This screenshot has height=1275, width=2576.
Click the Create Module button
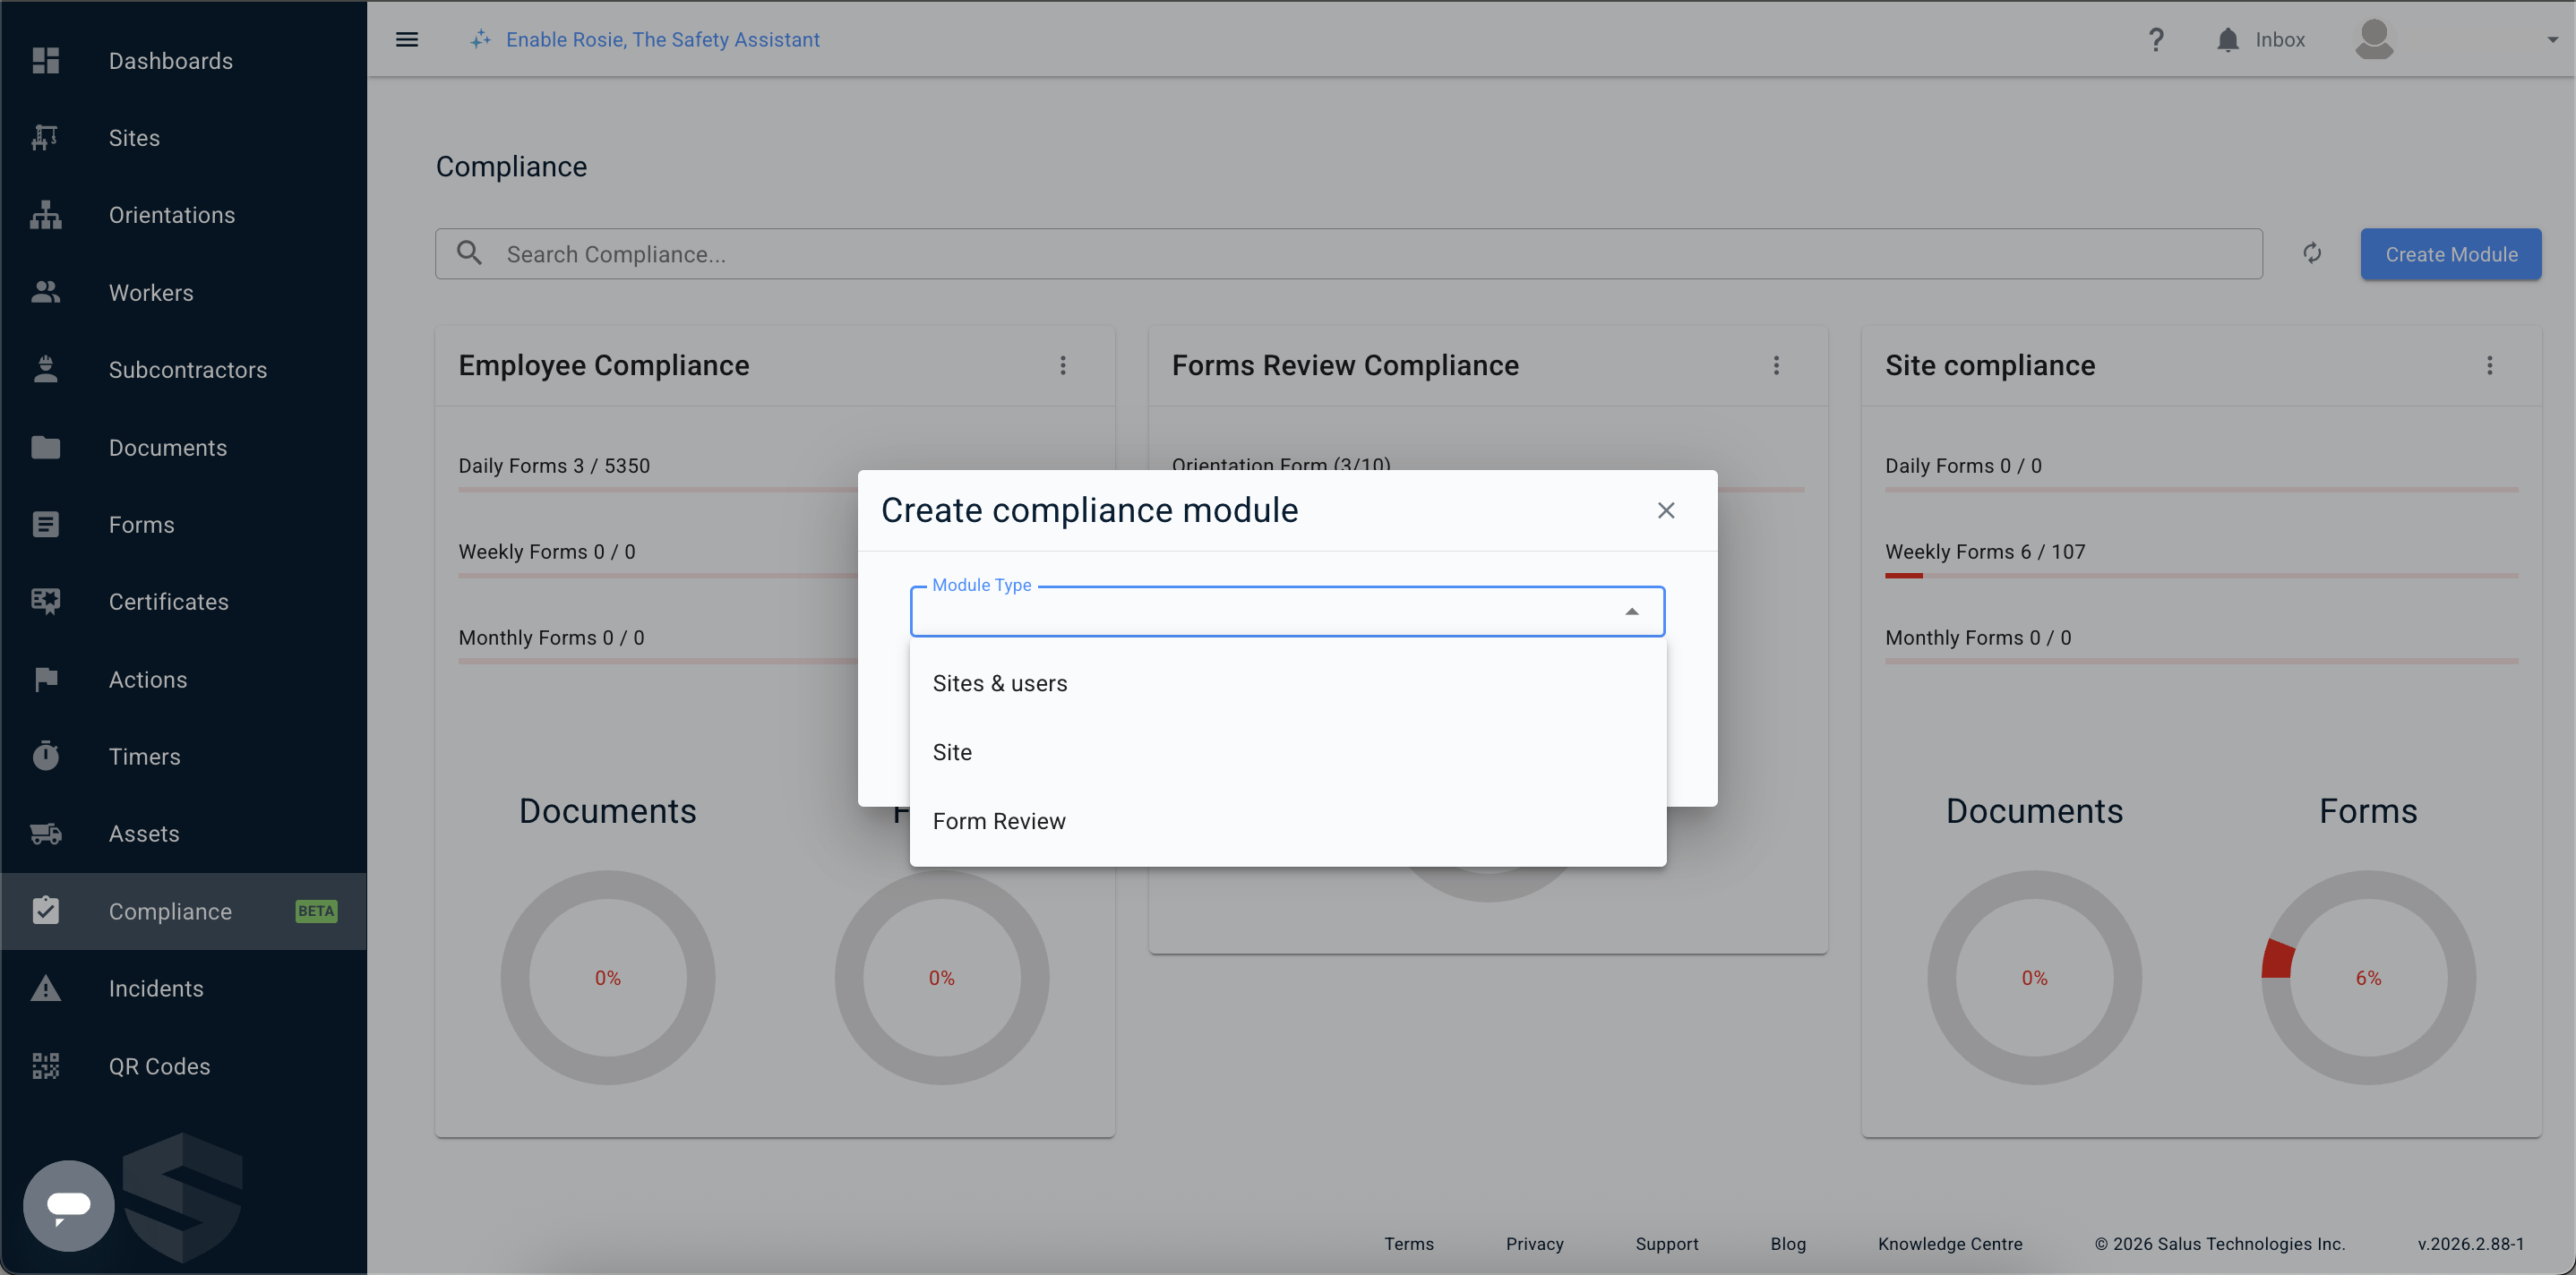(2450, 253)
